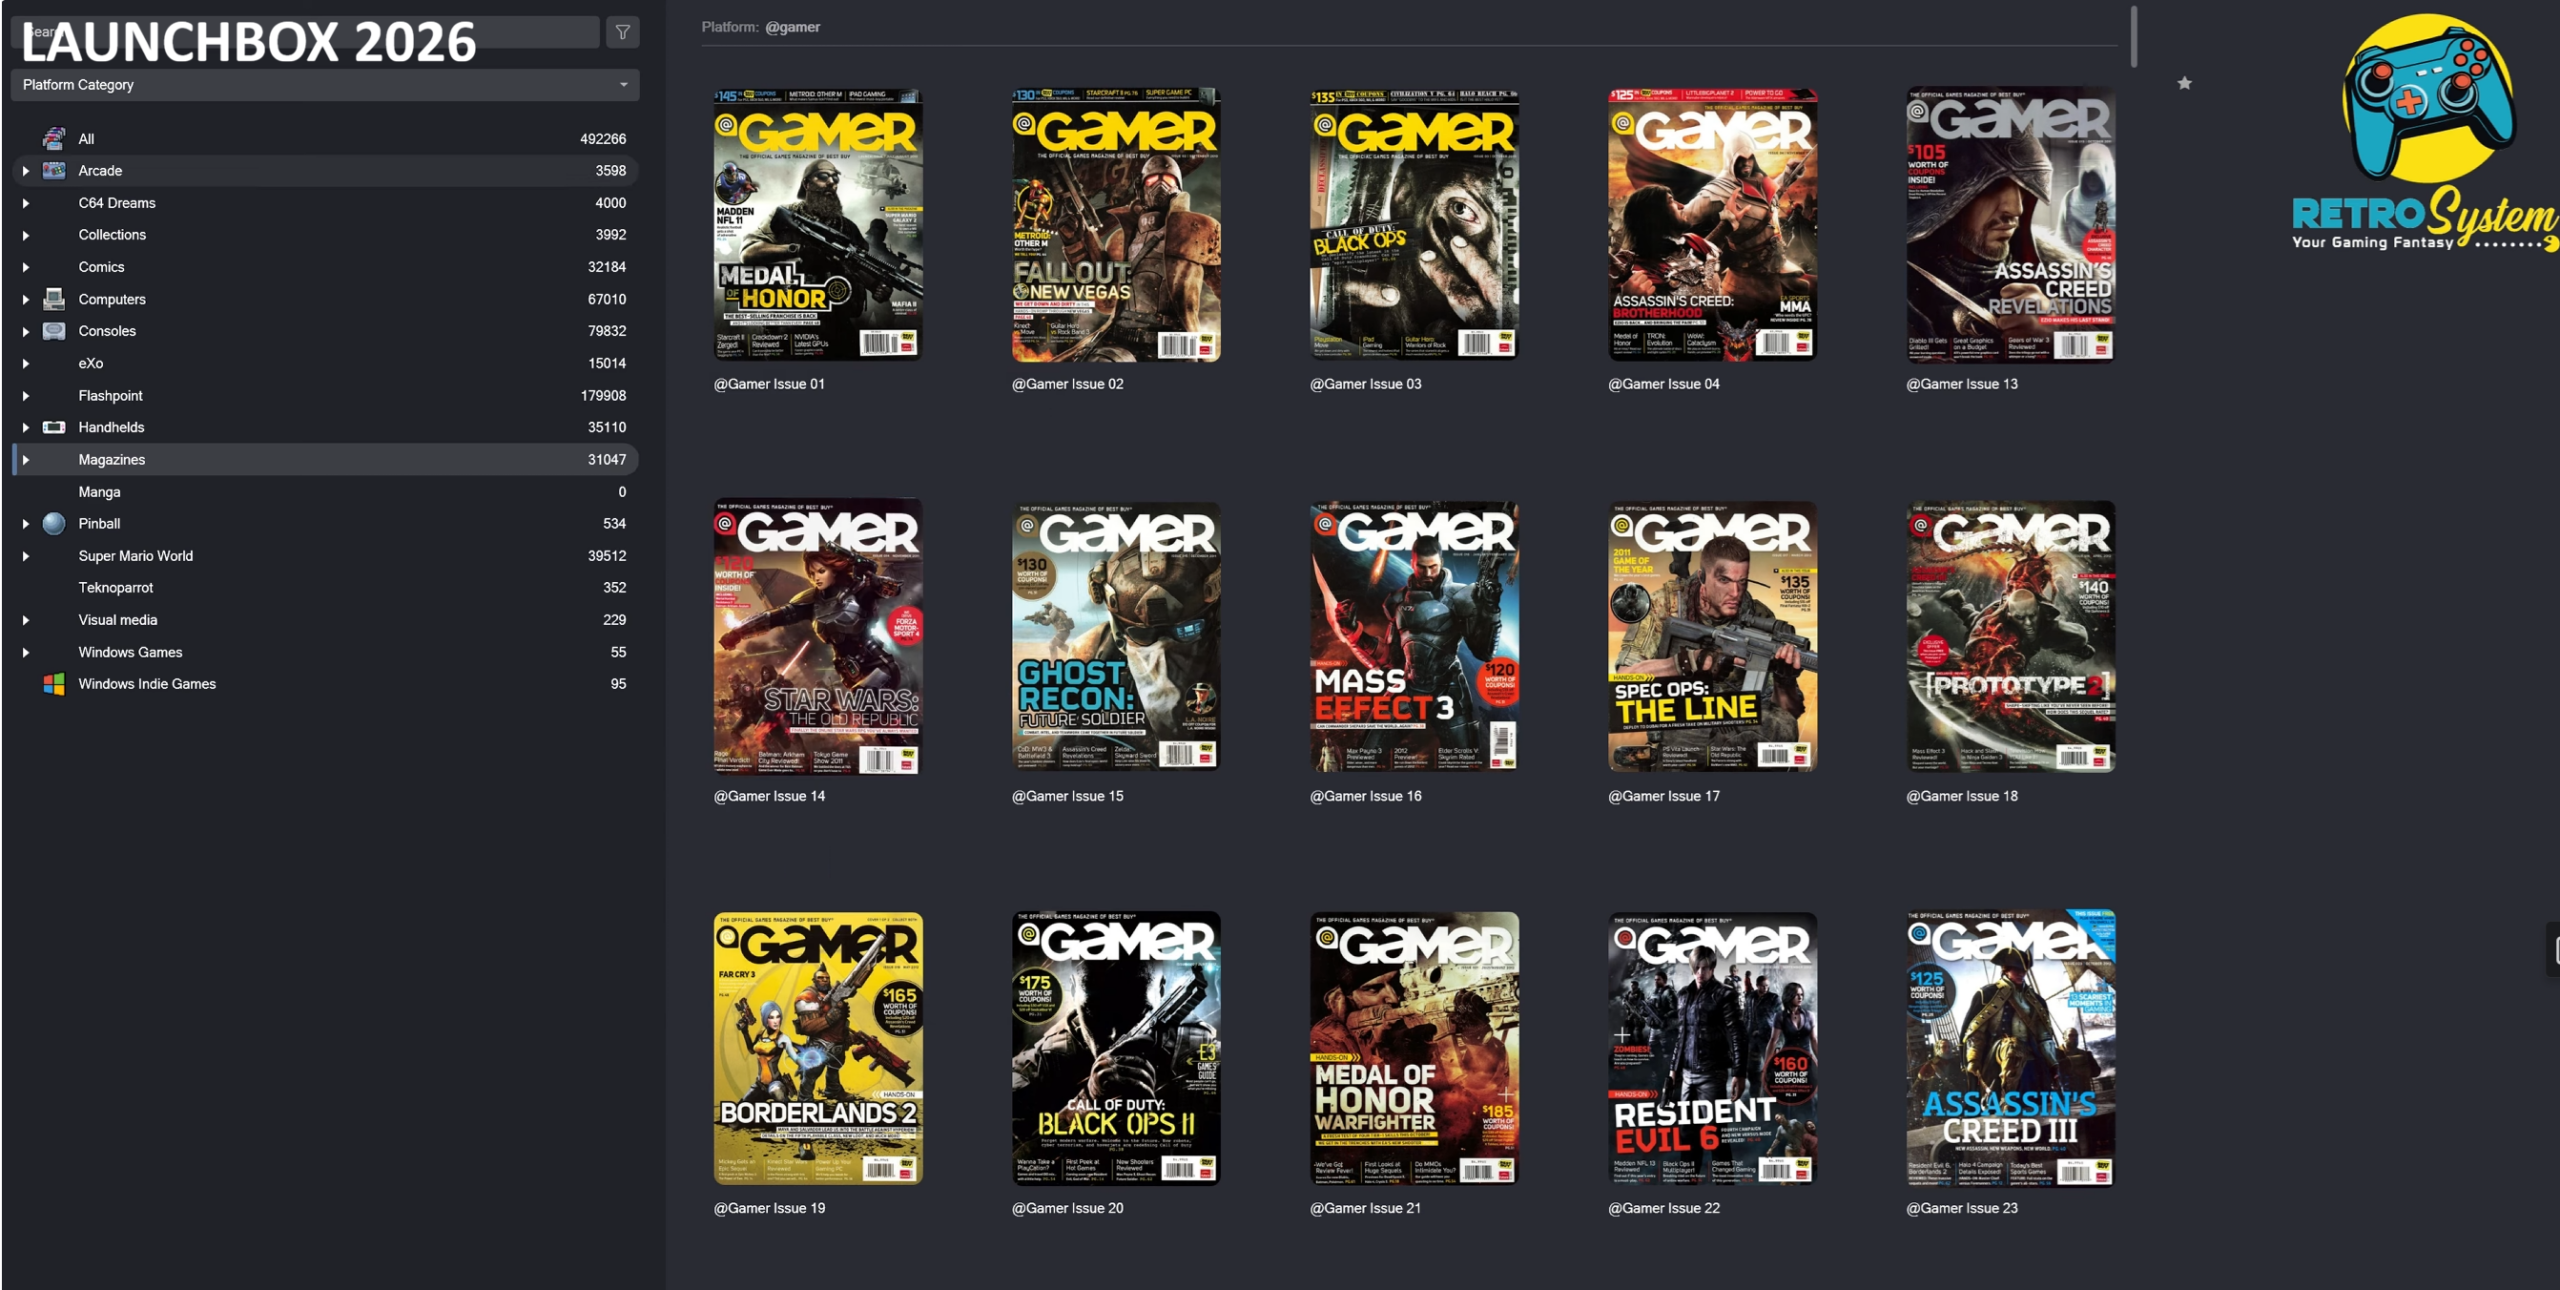Expand the eXo node
Screen dimensions: 2560x1290
pos(26,363)
